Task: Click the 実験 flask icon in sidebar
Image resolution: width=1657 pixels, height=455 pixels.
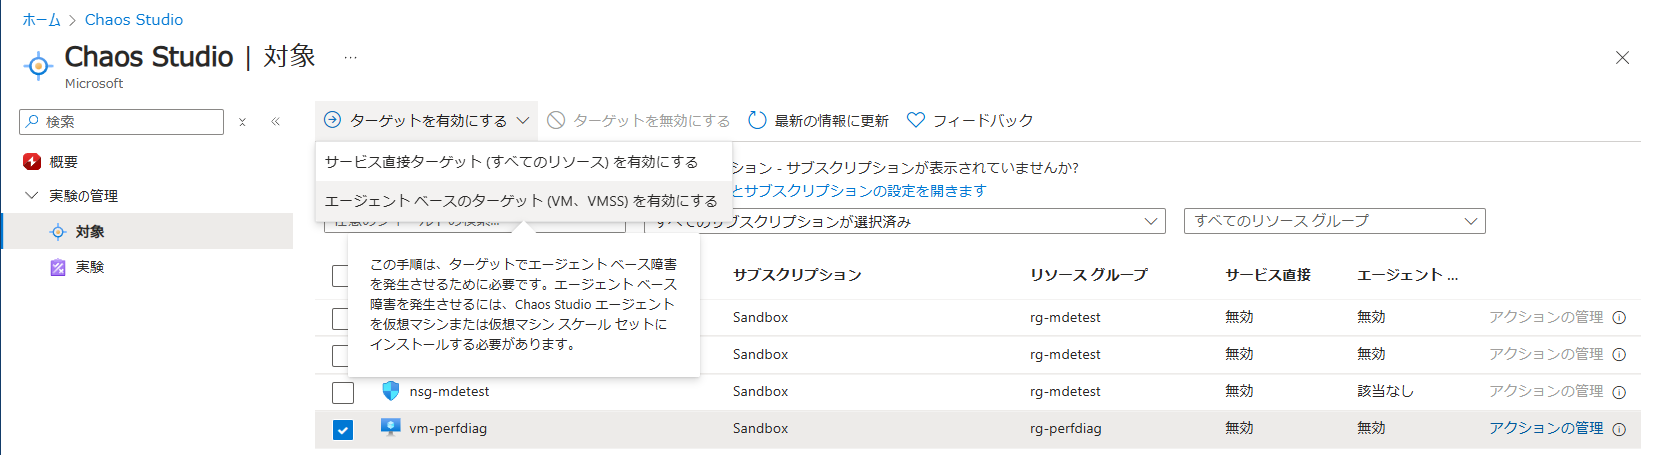Action: (x=58, y=267)
